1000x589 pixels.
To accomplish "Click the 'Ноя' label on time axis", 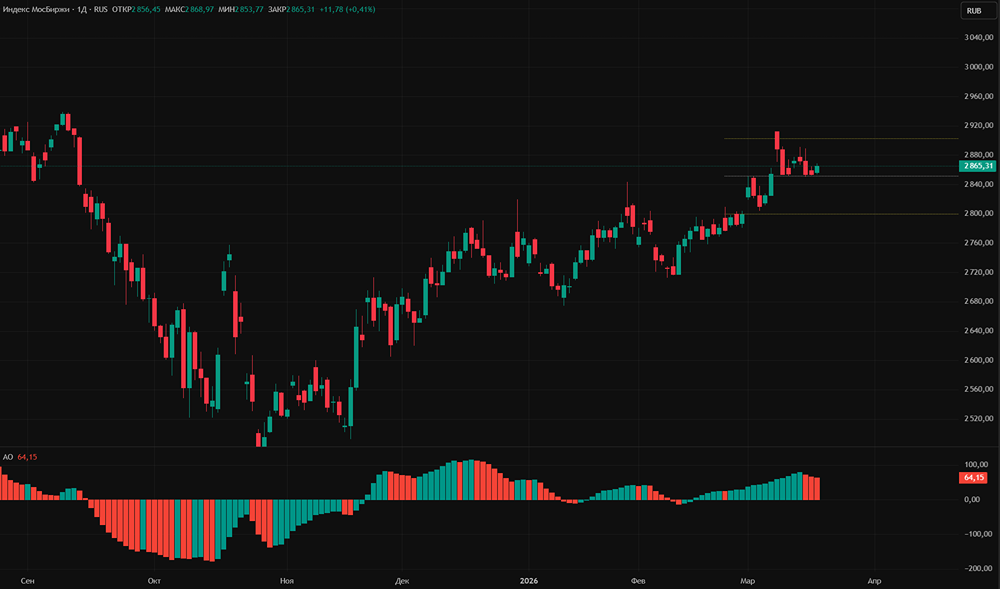I will [287, 581].
